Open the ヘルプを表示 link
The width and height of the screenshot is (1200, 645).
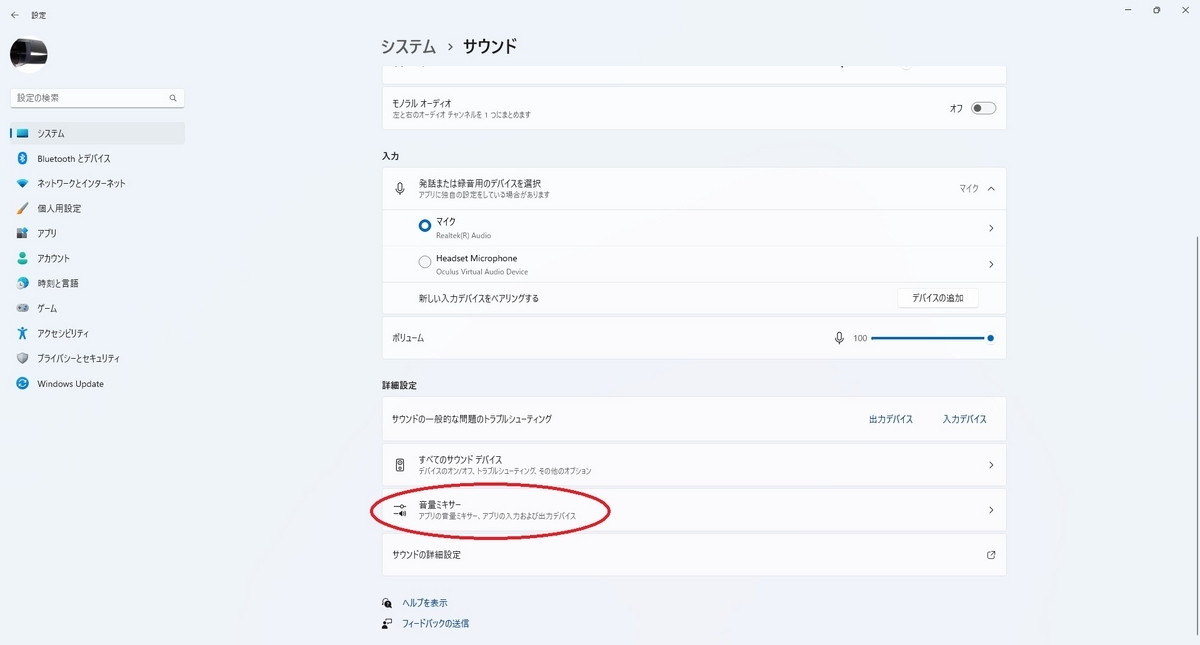coord(425,603)
